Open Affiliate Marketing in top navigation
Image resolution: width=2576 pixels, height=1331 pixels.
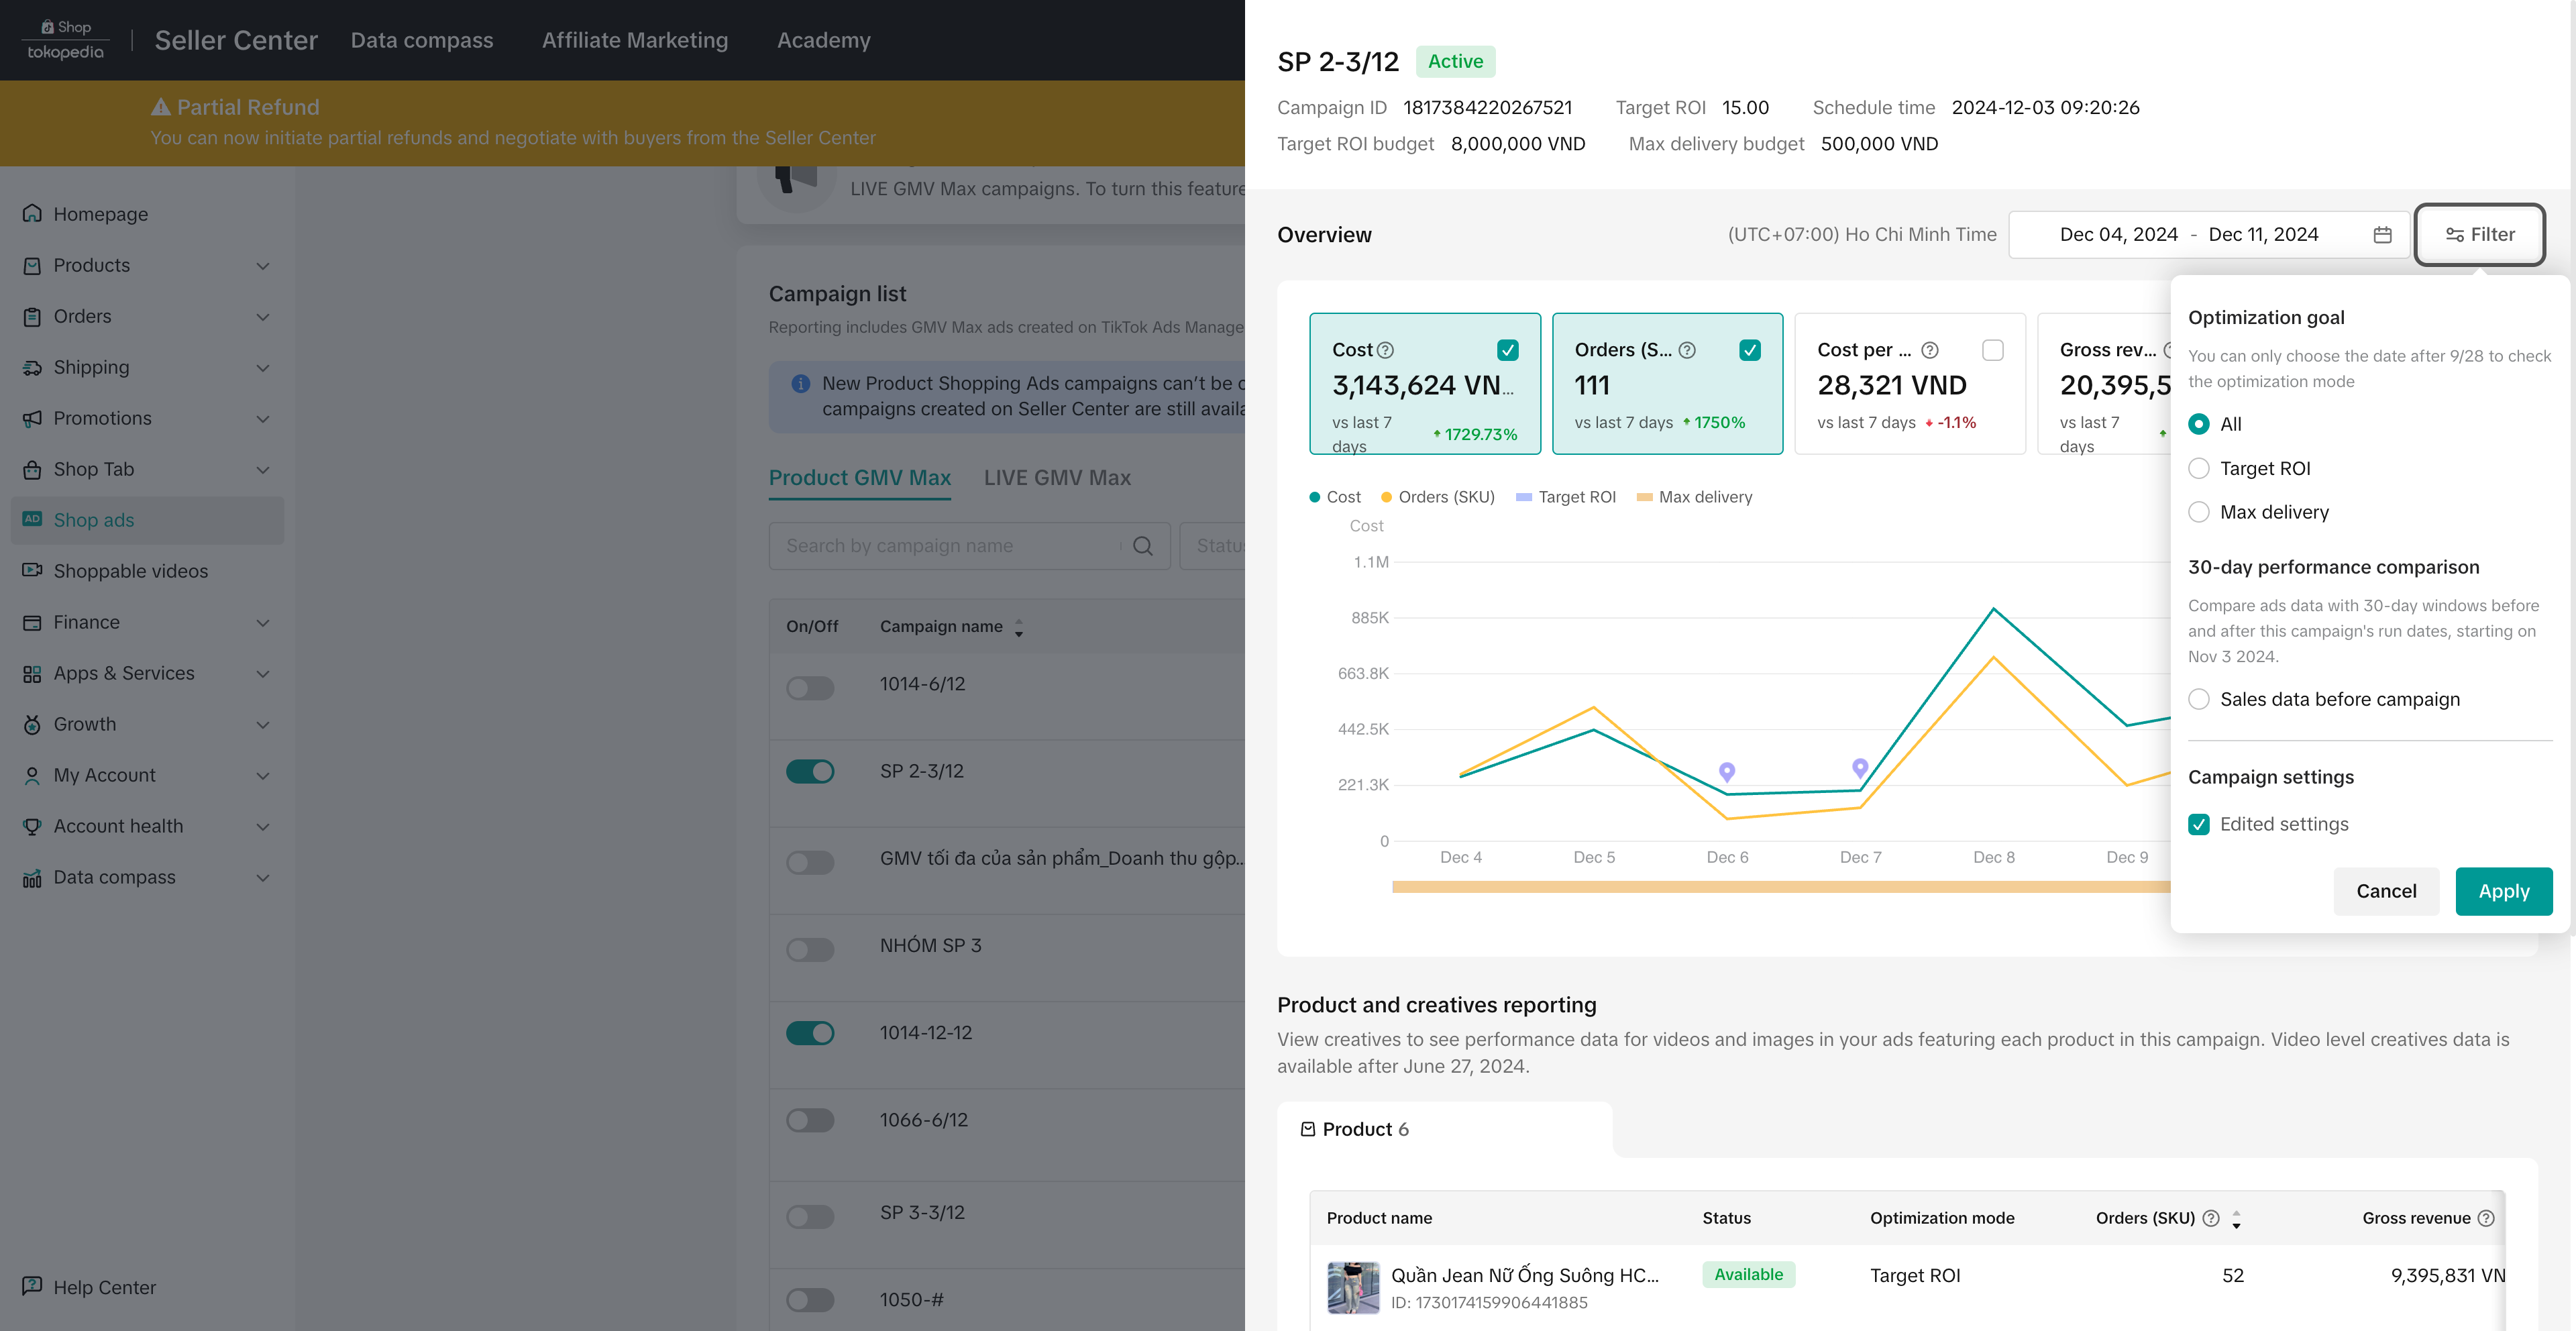point(635,40)
